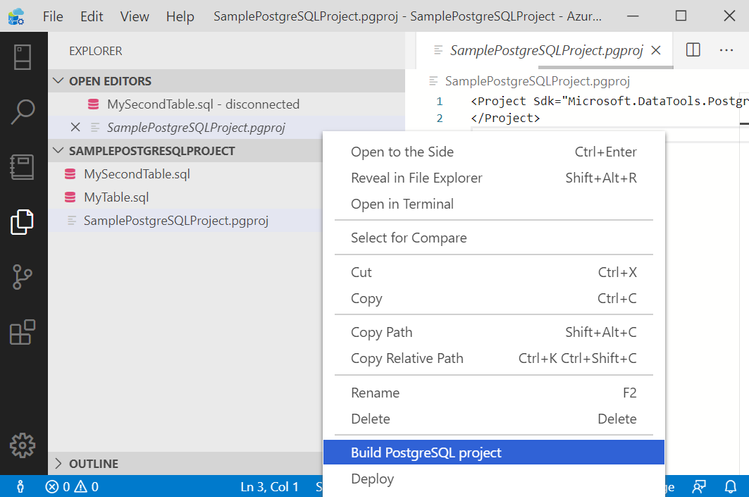Viewport: 749px width, 497px height.
Task: Collapse the Open Editors section
Action: click(x=60, y=81)
